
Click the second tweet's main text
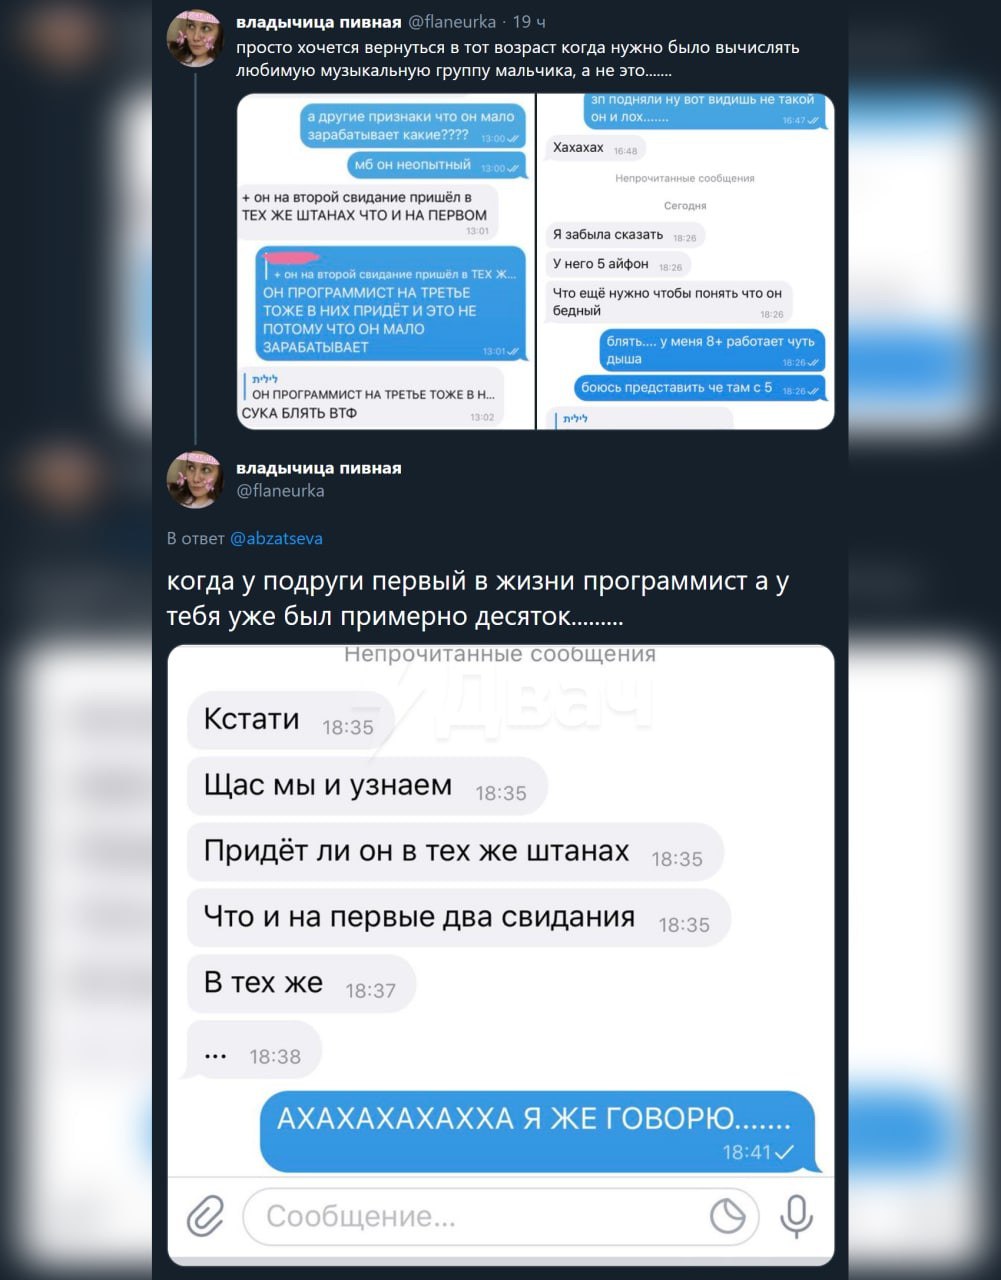point(478,599)
